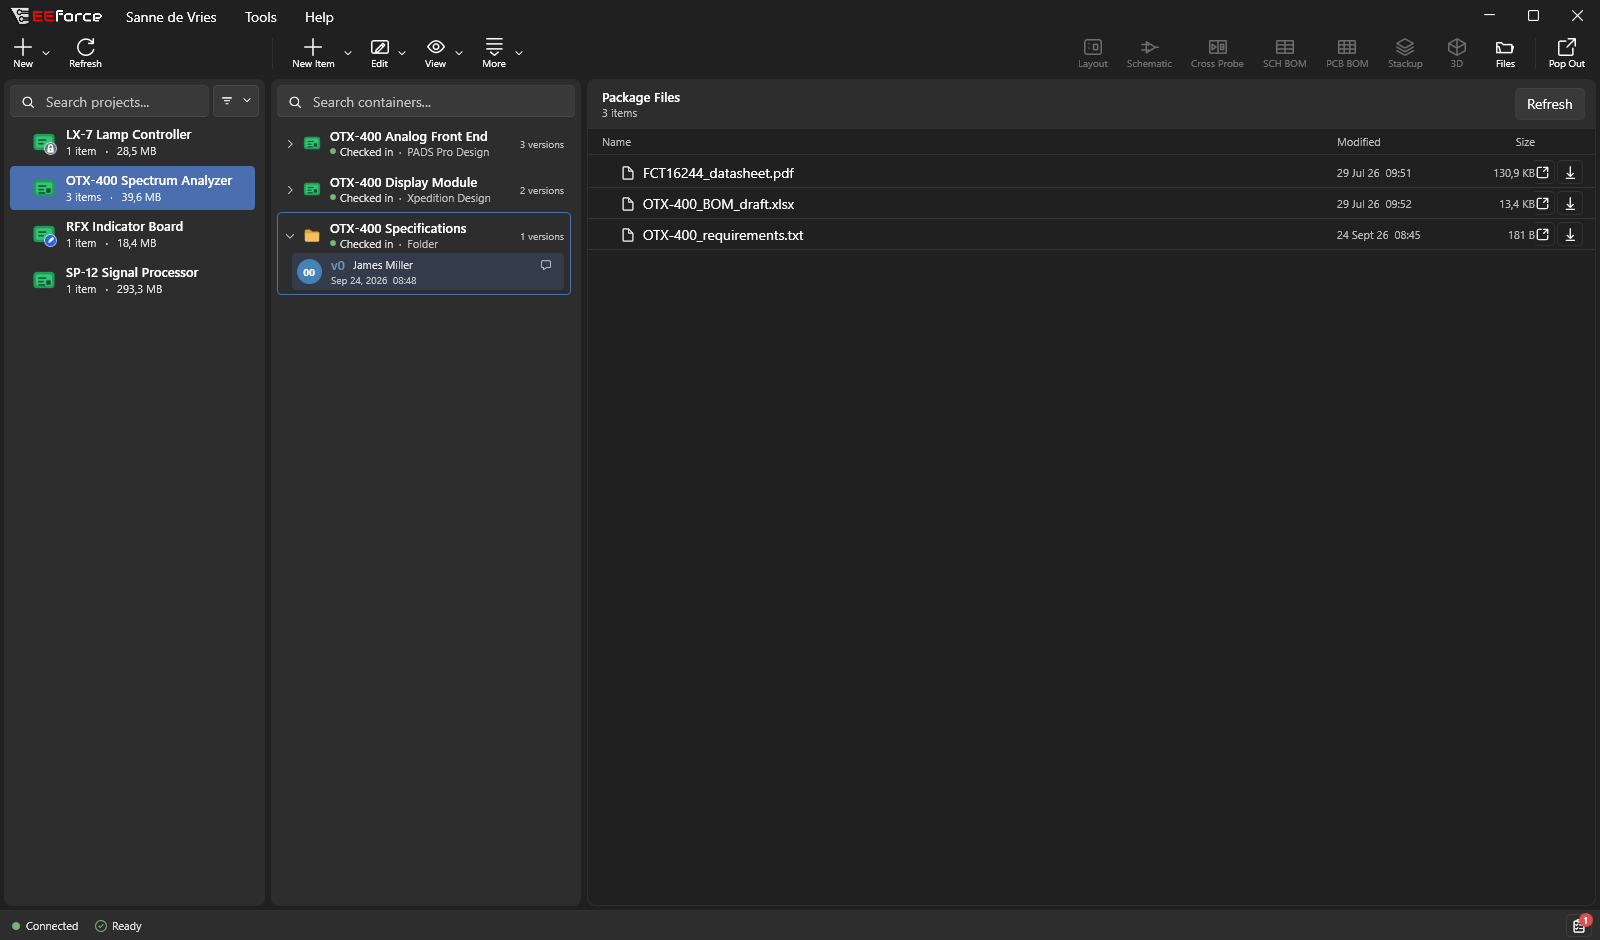1600x940 pixels.
Task: Select the RFX Indicator Board project
Action: tap(132, 234)
